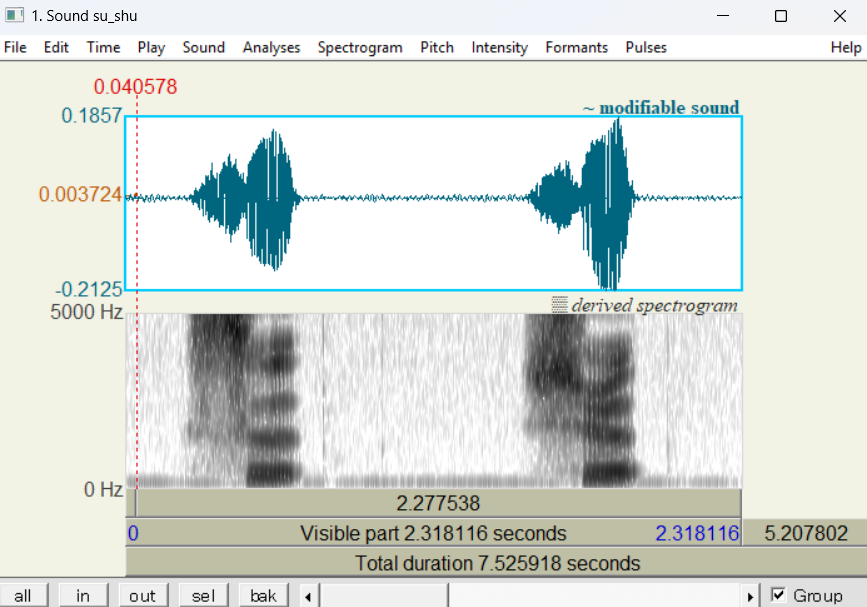
Task: Open the Analyses menu
Action: pyautogui.click(x=271, y=48)
